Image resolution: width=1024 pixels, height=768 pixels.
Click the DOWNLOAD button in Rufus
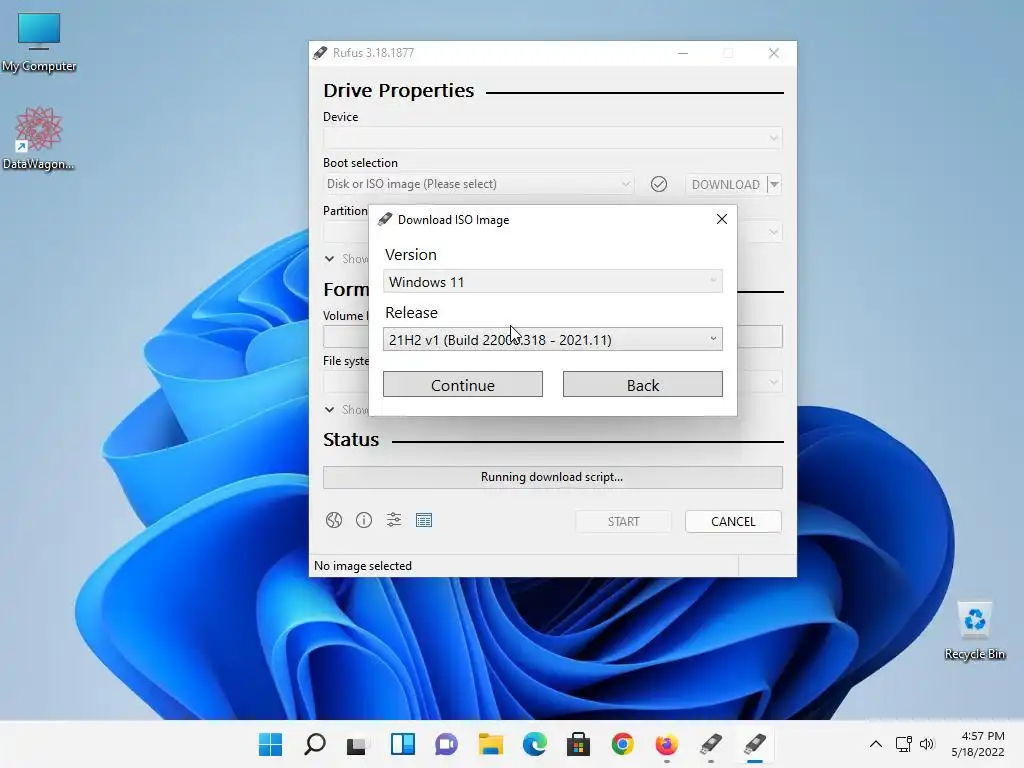click(726, 184)
